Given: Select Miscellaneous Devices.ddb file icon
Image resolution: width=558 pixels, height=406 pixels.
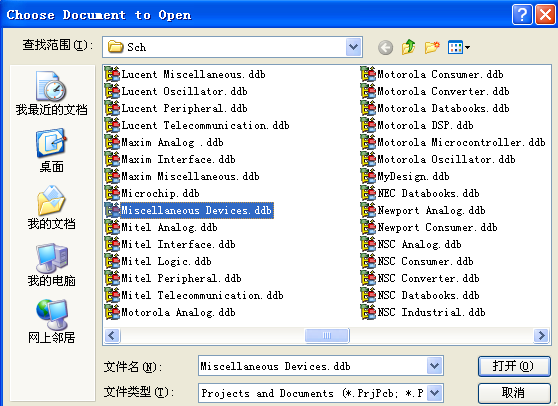Looking at the screenshot, I should [x=112, y=210].
